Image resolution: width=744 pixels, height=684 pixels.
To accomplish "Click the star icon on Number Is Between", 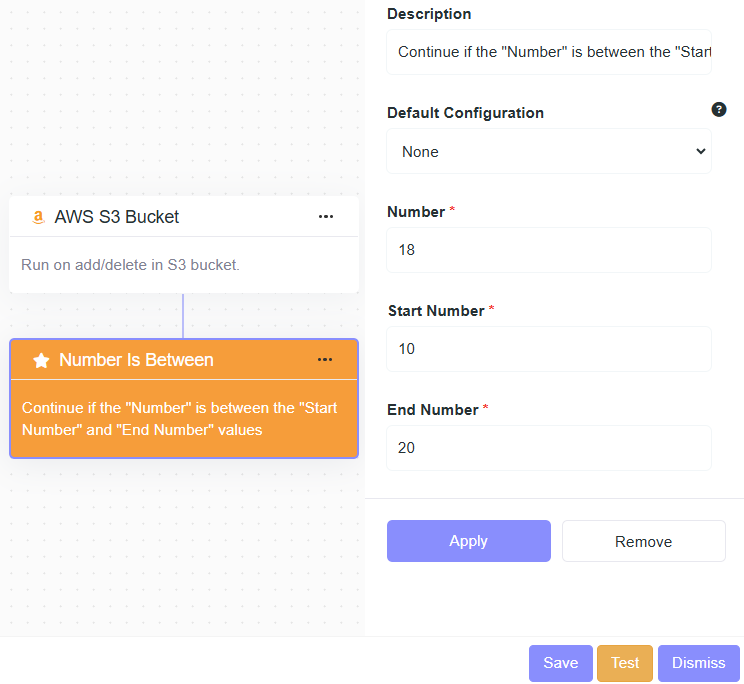I will click(41, 360).
